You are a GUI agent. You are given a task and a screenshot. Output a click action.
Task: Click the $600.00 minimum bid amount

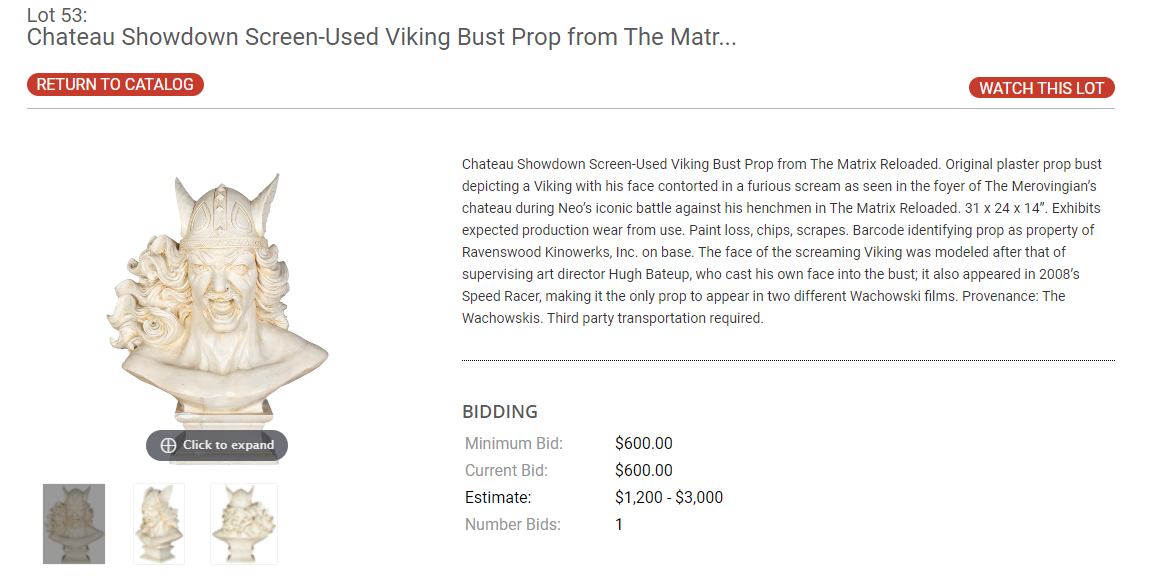click(x=643, y=443)
